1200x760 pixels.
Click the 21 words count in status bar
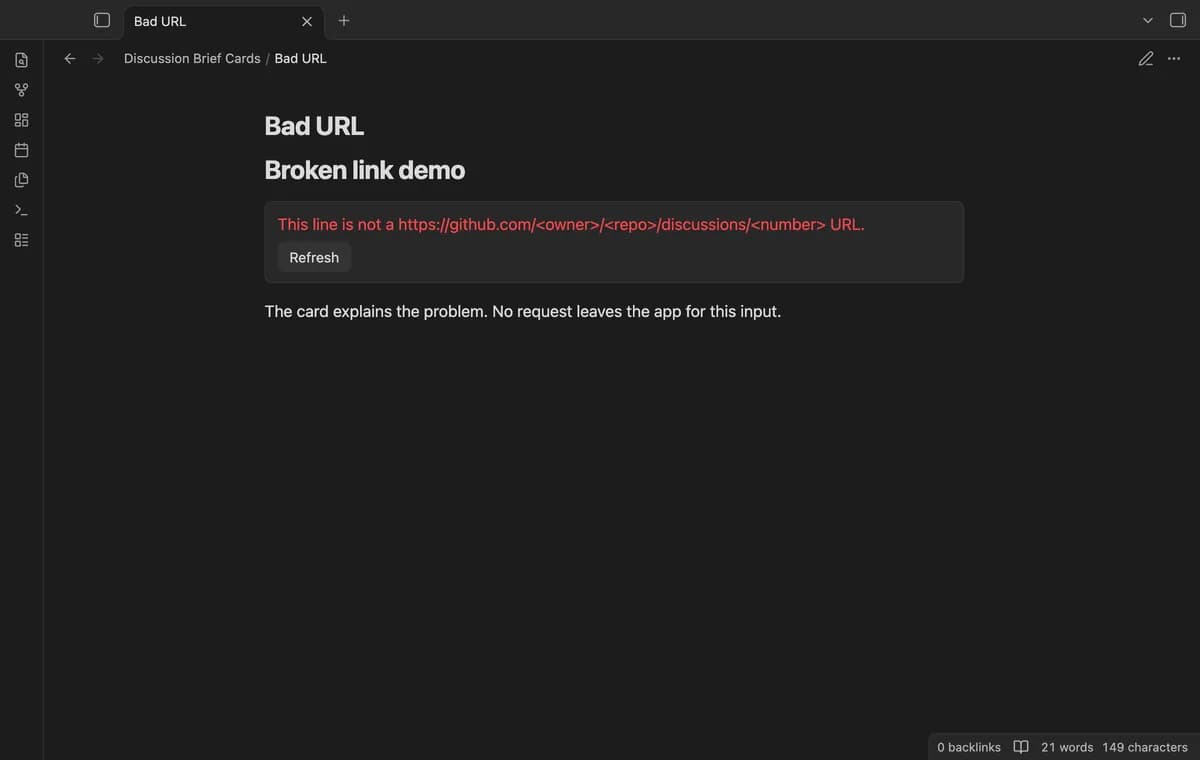tap(1067, 747)
